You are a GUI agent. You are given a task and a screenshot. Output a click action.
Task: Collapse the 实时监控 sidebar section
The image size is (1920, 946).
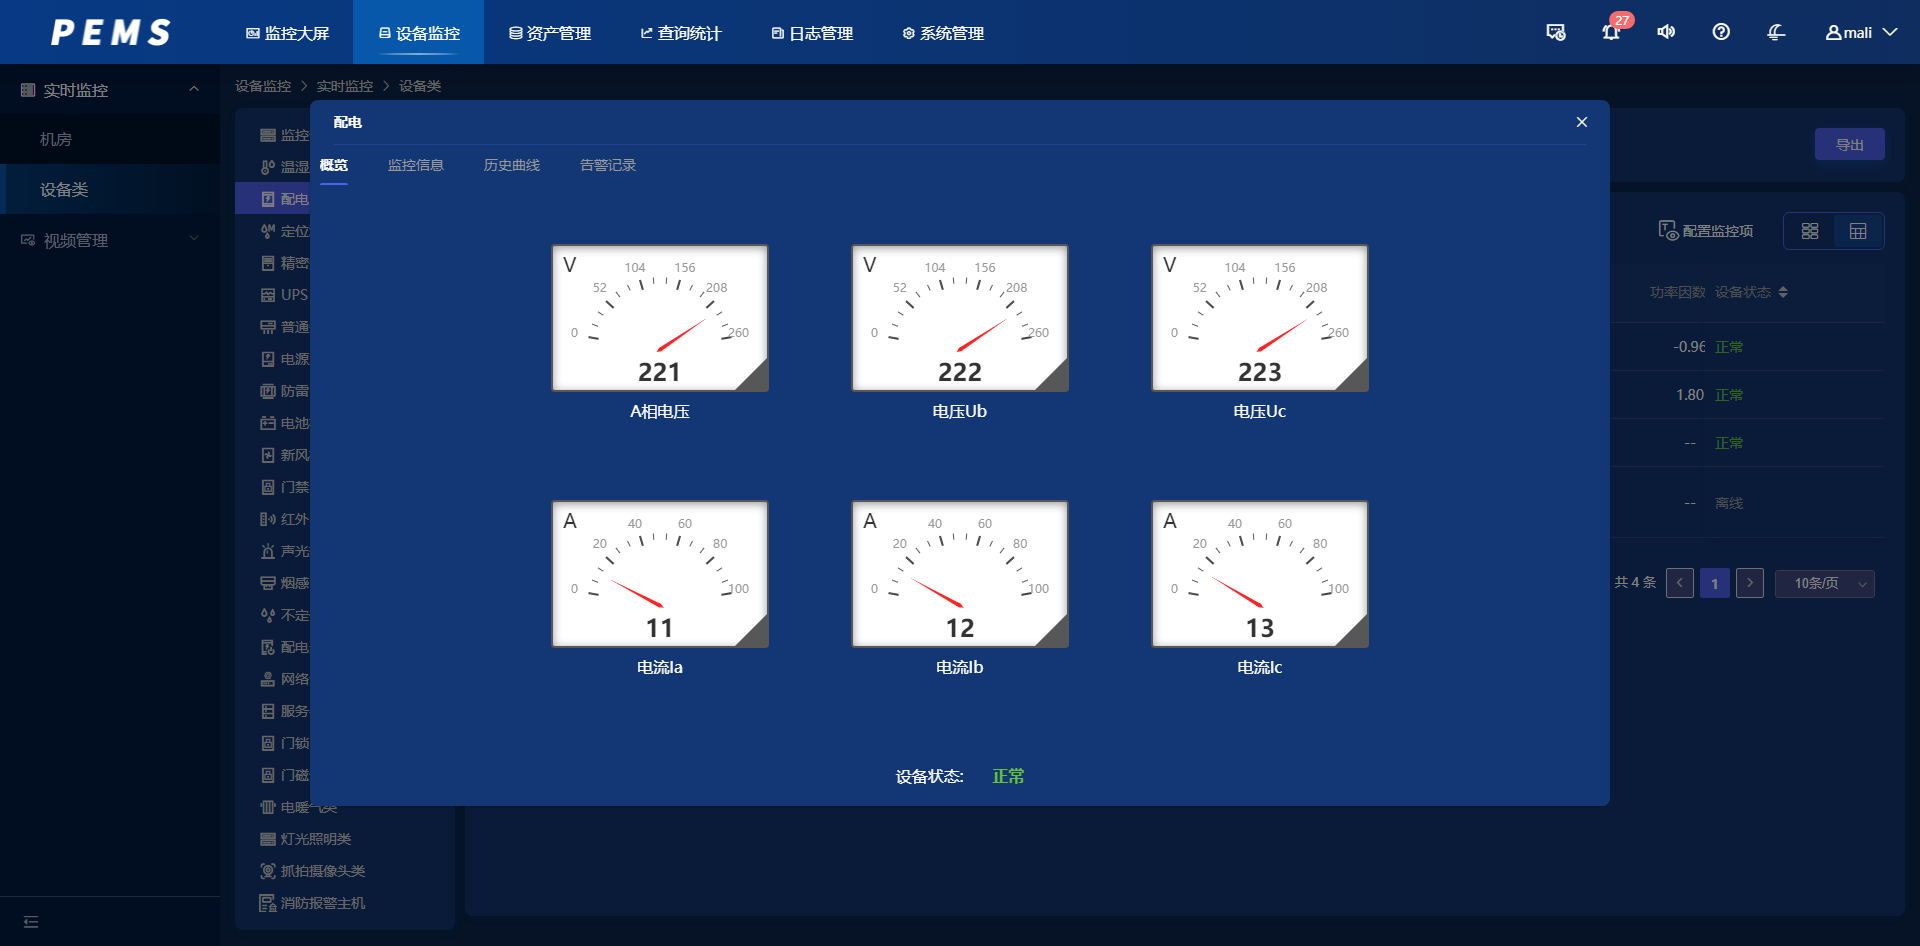[x=194, y=90]
